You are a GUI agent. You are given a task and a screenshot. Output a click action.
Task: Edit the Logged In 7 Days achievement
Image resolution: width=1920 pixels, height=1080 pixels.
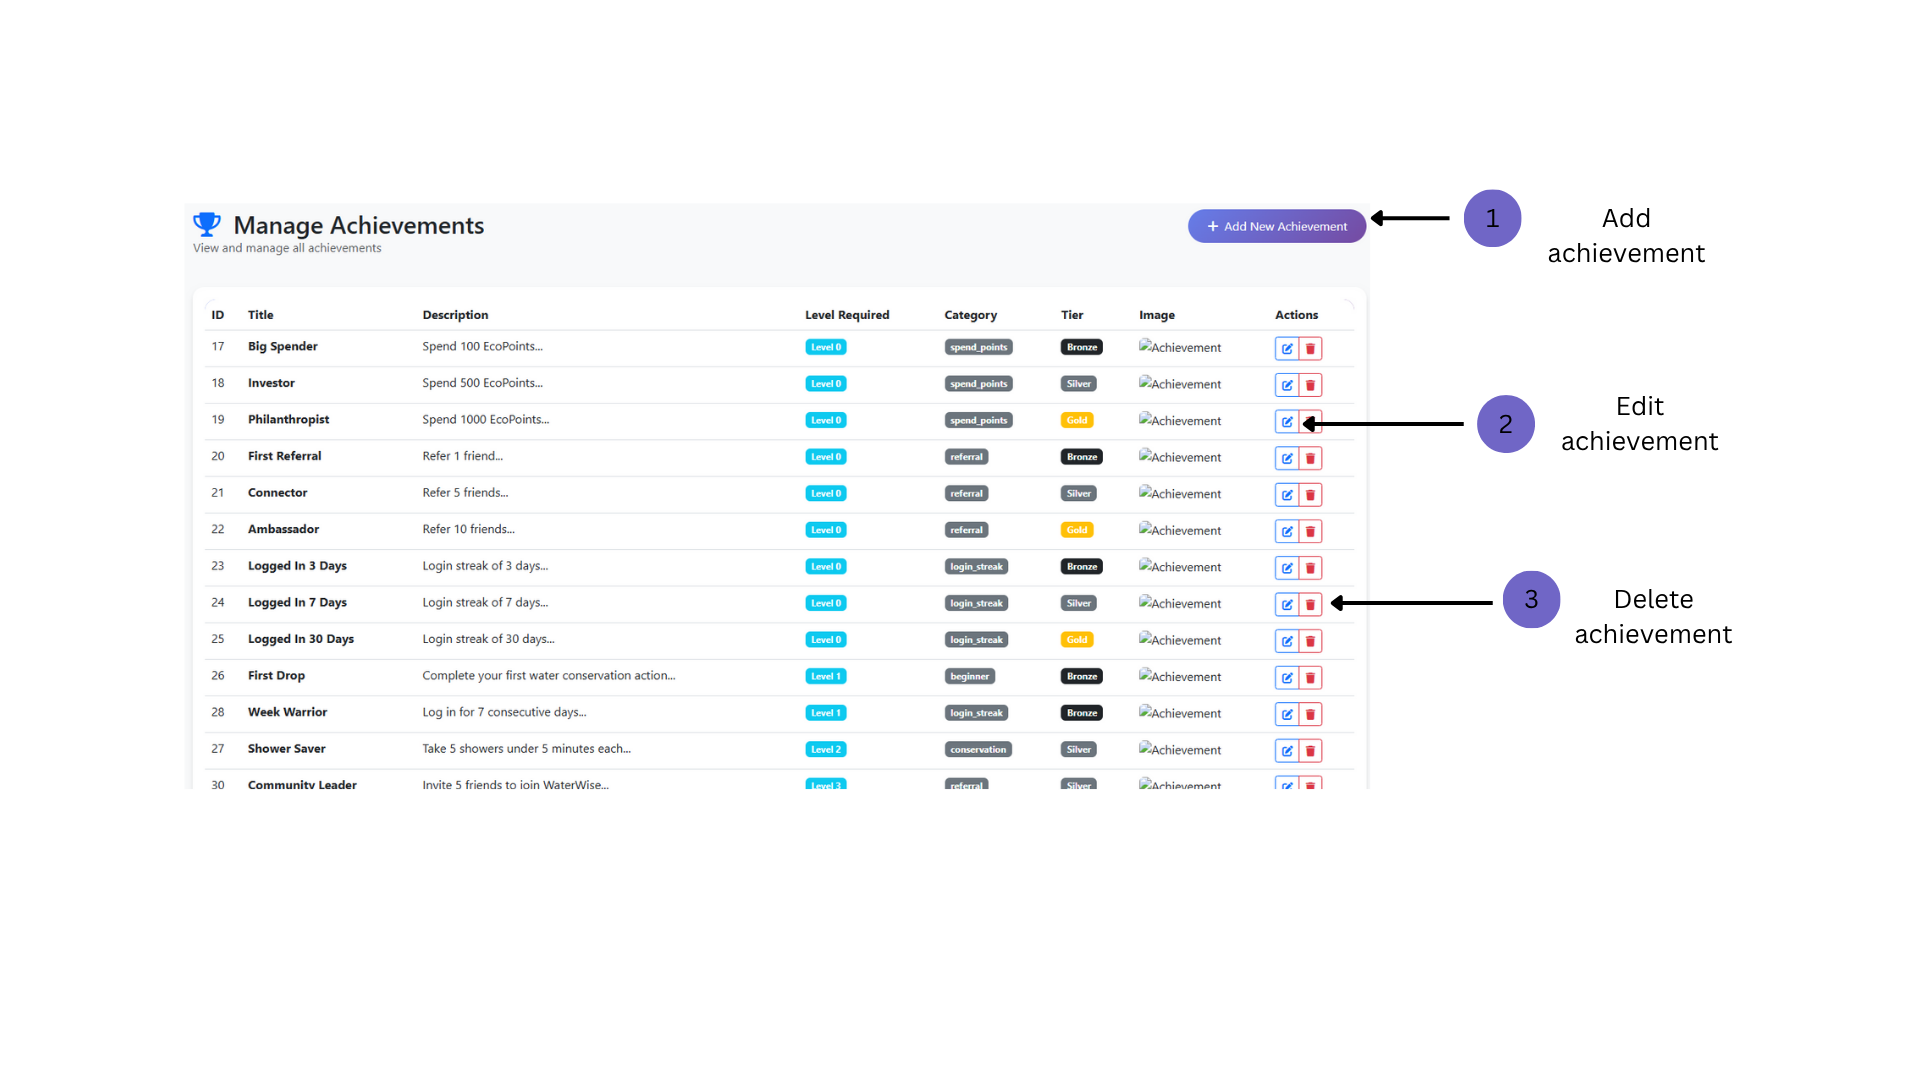(1287, 604)
